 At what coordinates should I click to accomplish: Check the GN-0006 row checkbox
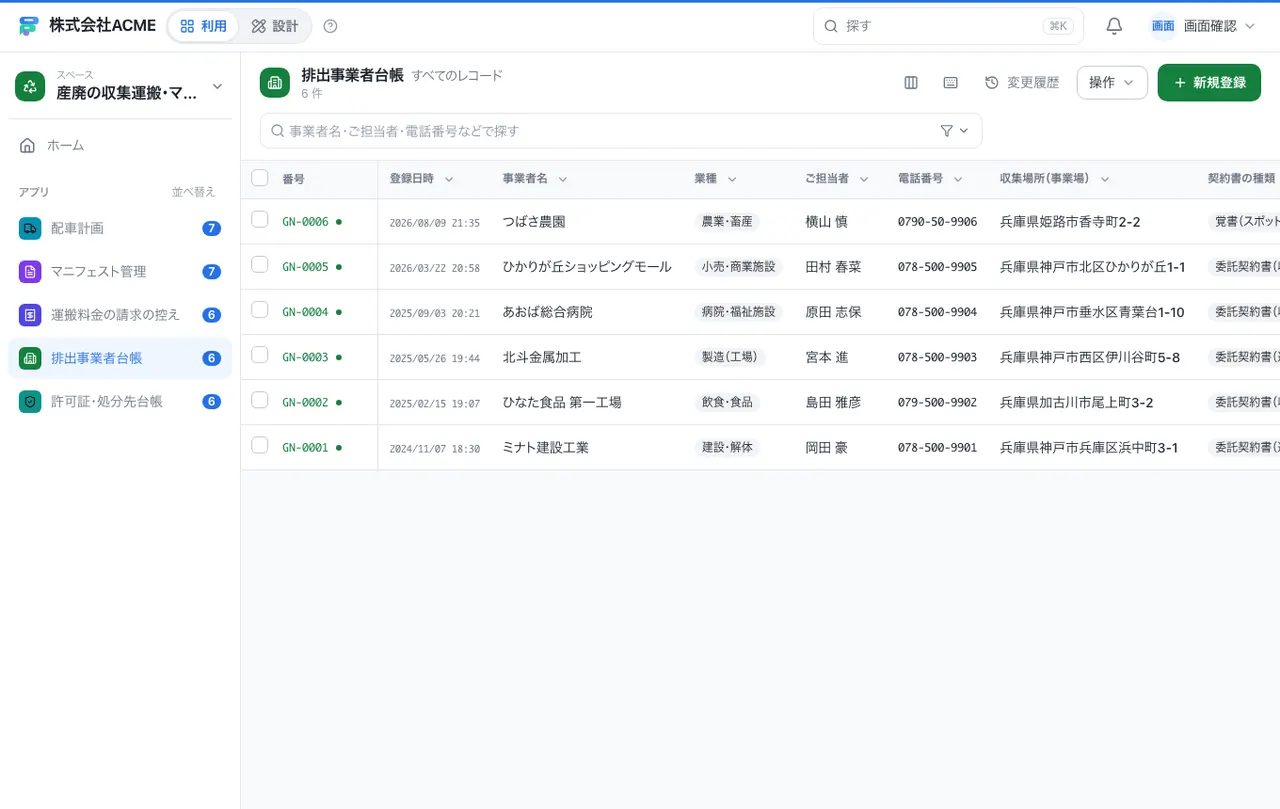(x=260, y=219)
